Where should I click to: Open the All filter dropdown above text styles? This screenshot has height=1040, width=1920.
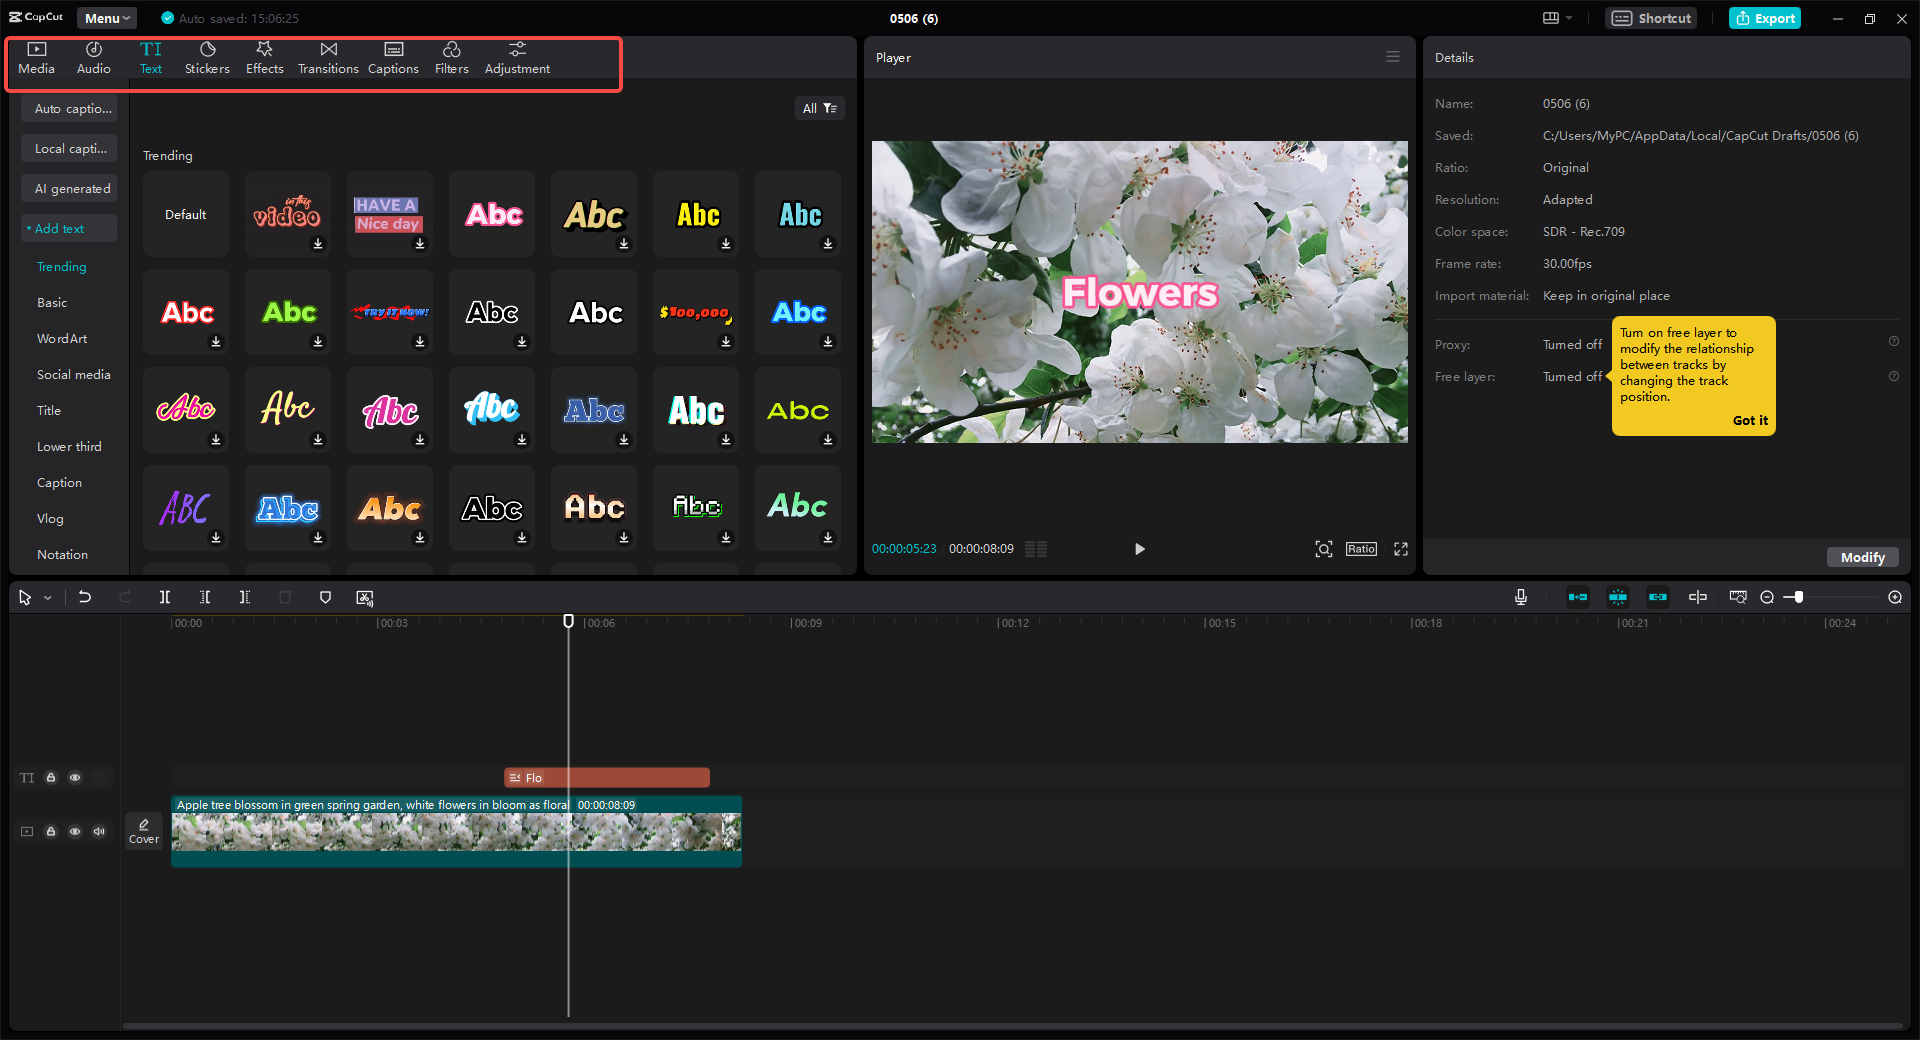click(819, 108)
